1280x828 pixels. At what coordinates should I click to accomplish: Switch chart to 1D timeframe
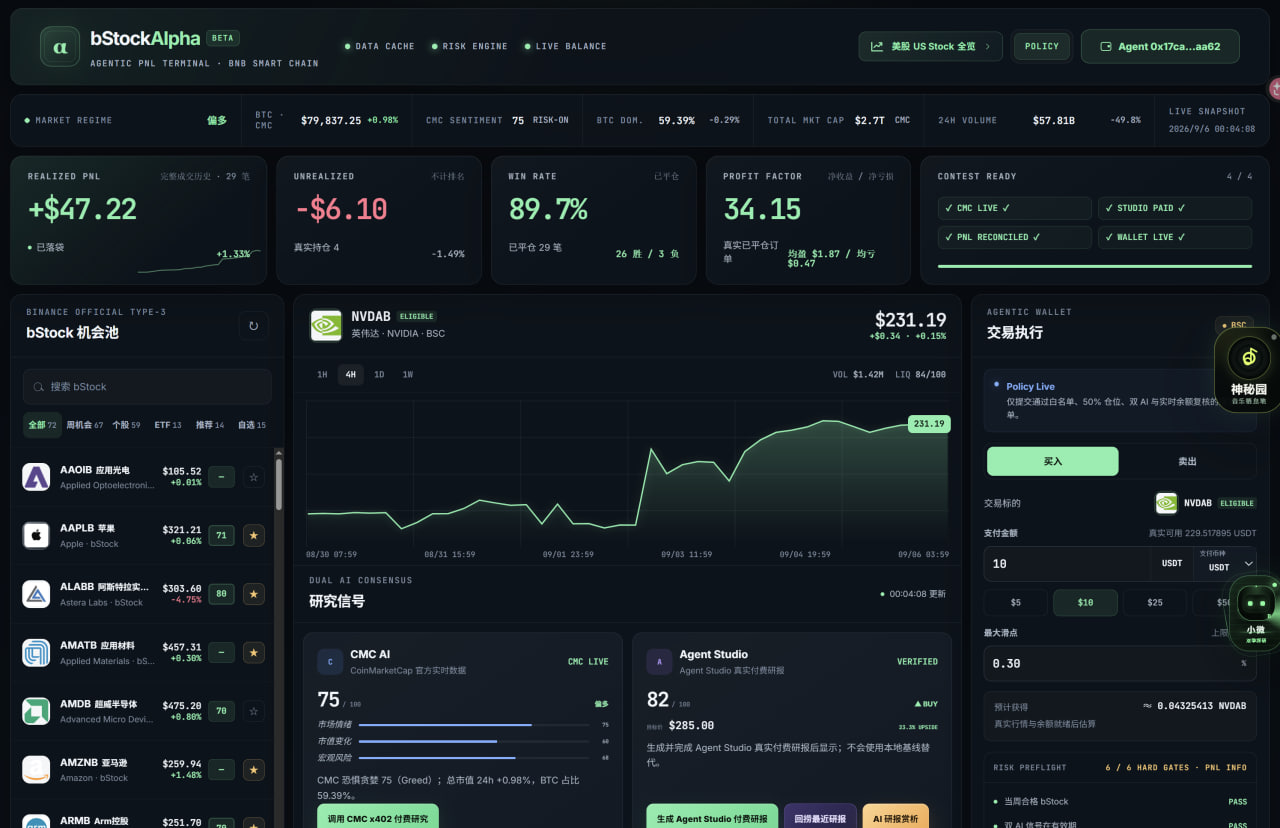379,375
